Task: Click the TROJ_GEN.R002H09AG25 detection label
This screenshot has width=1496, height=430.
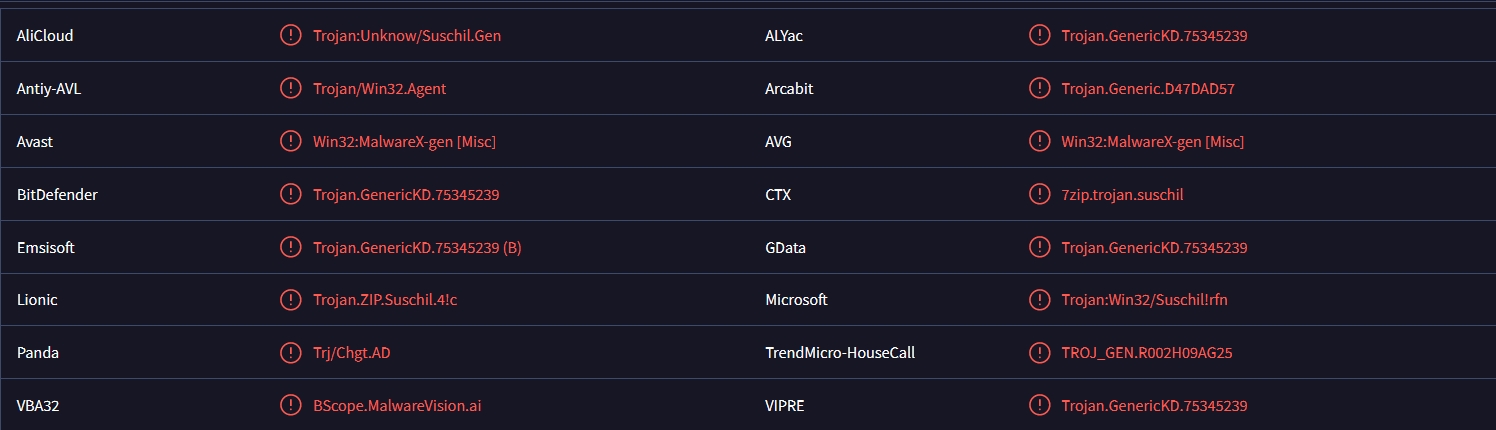Action: pos(1147,353)
